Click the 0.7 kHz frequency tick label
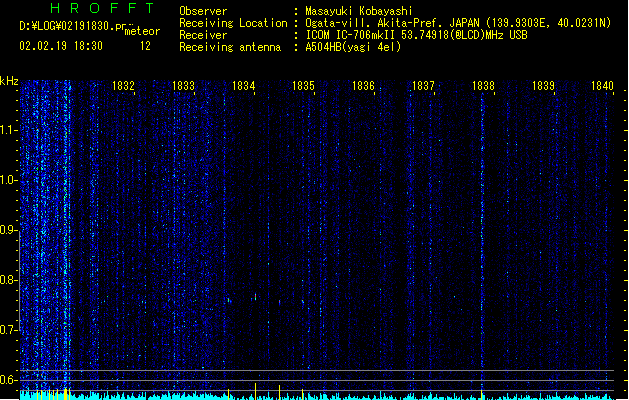 [8, 330]
